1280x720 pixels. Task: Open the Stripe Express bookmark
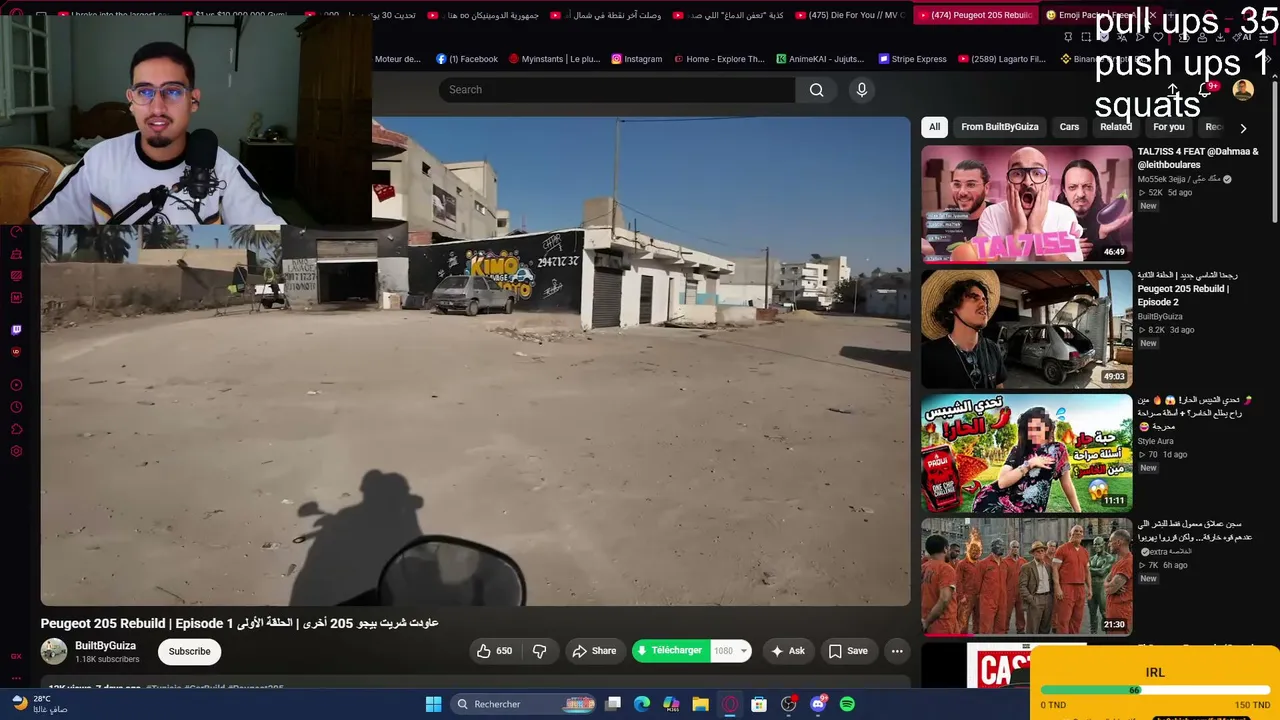coord(912,59)
